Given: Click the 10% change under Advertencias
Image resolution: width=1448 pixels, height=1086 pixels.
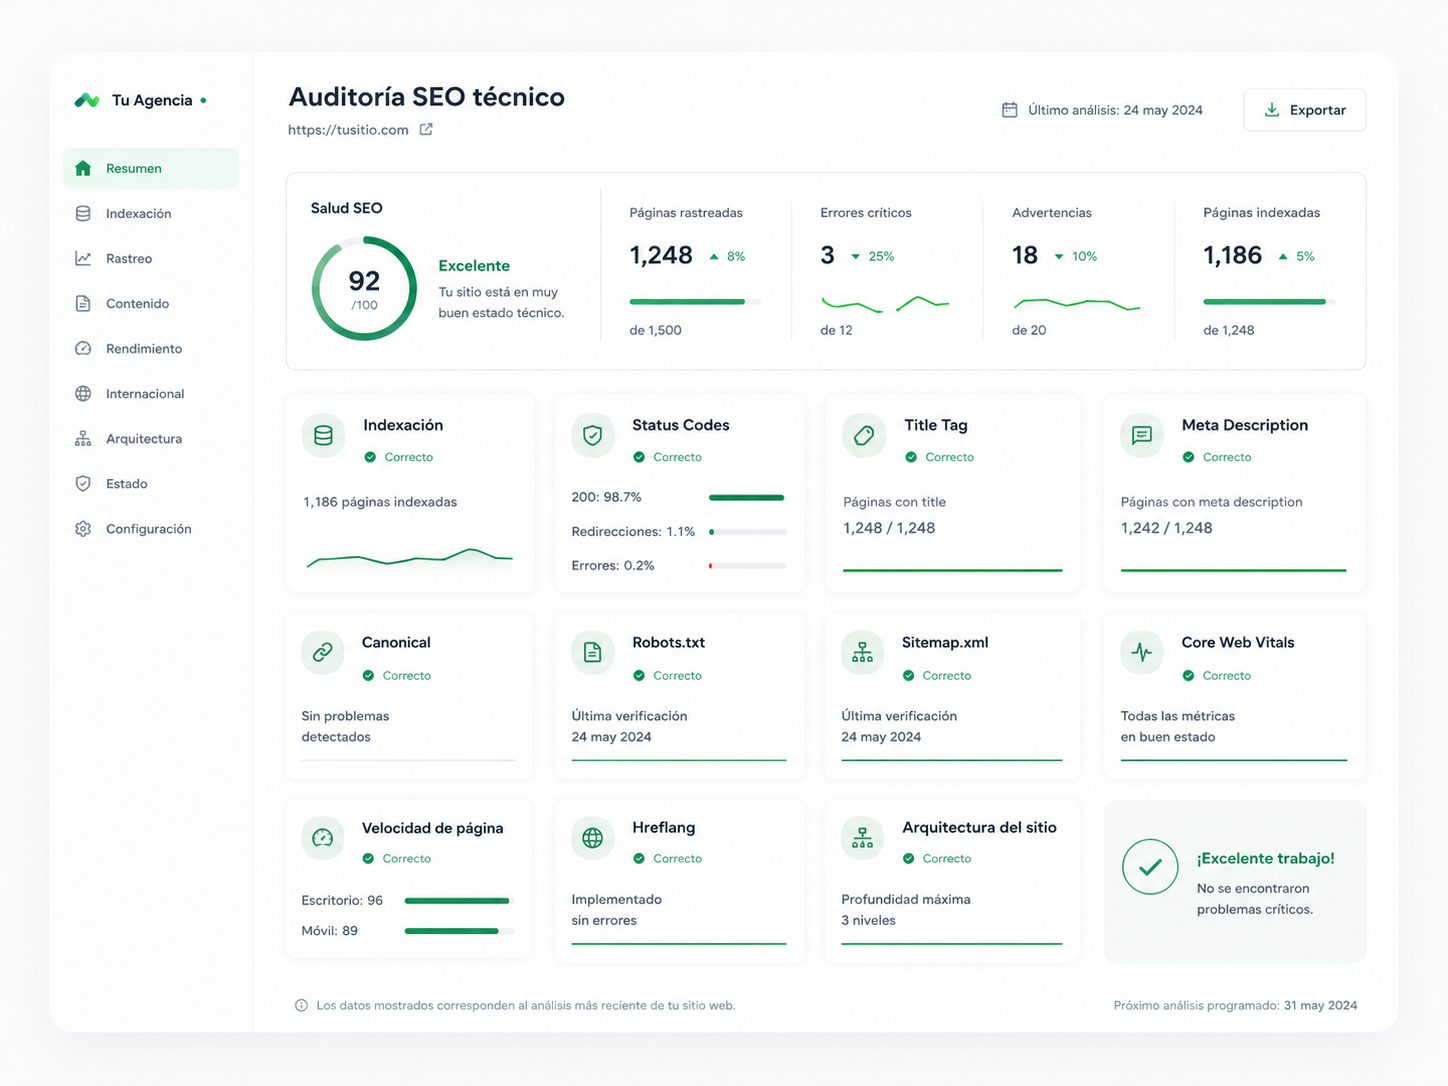Looking at the screenshot, I should coord(1076,257).
